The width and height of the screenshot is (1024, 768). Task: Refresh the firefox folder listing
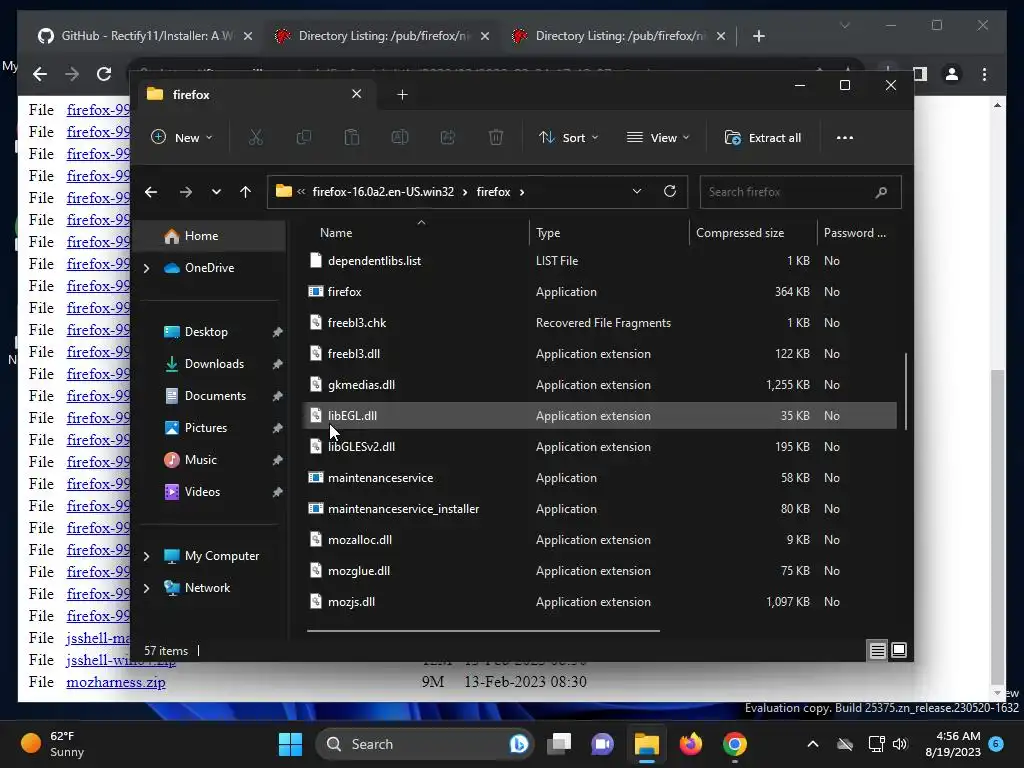coord(669,191)
